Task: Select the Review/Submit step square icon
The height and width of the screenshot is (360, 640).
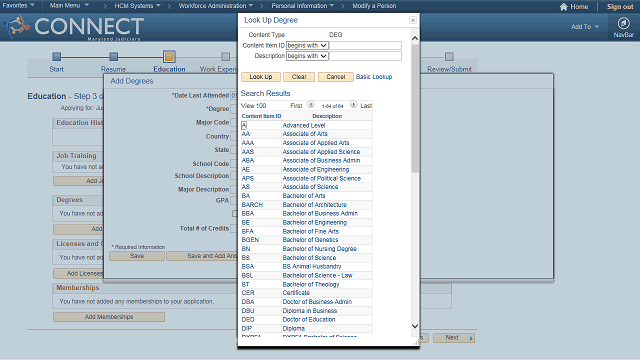Action: [449, 56]
